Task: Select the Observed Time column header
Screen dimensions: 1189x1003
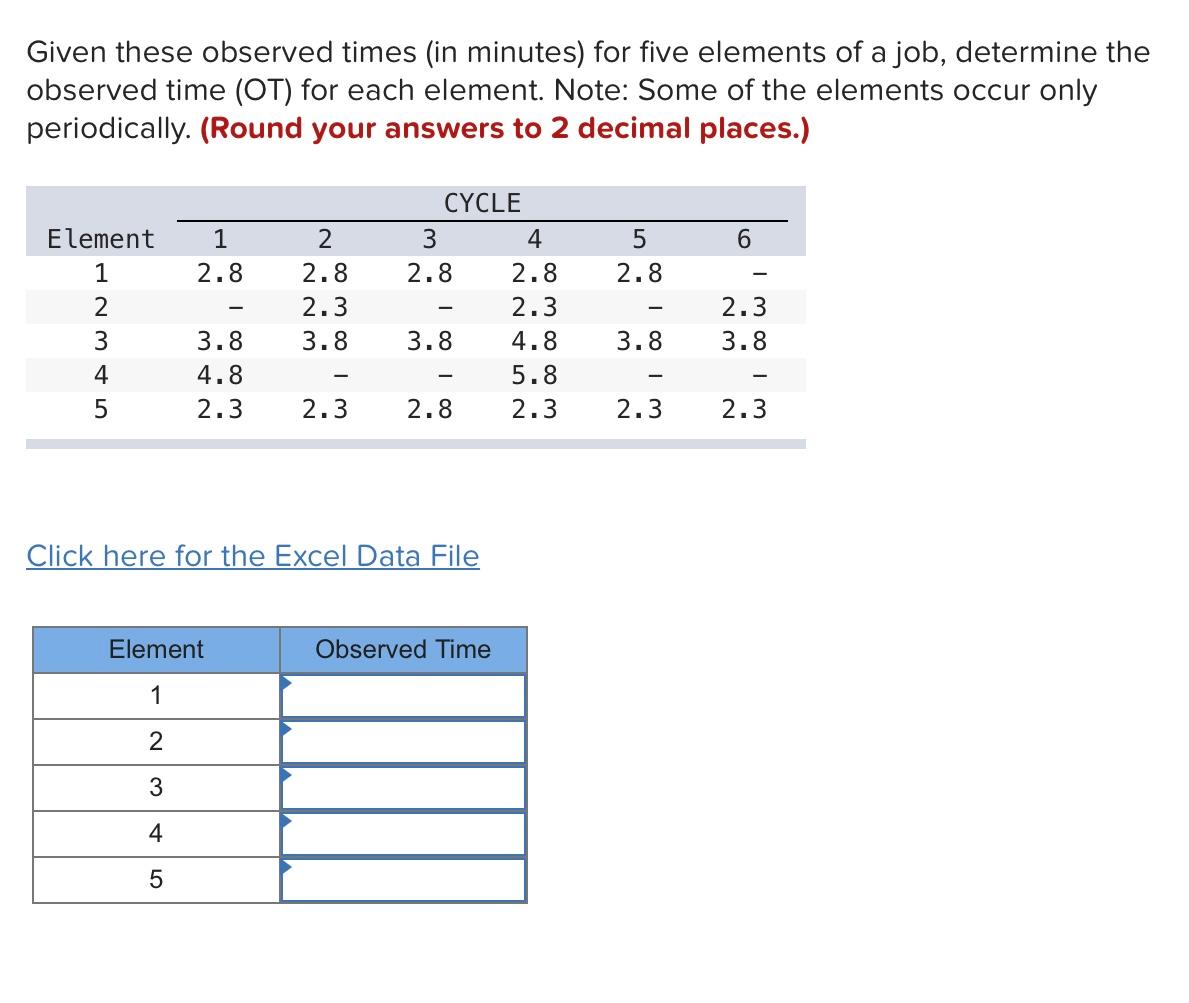Action: 404,649
